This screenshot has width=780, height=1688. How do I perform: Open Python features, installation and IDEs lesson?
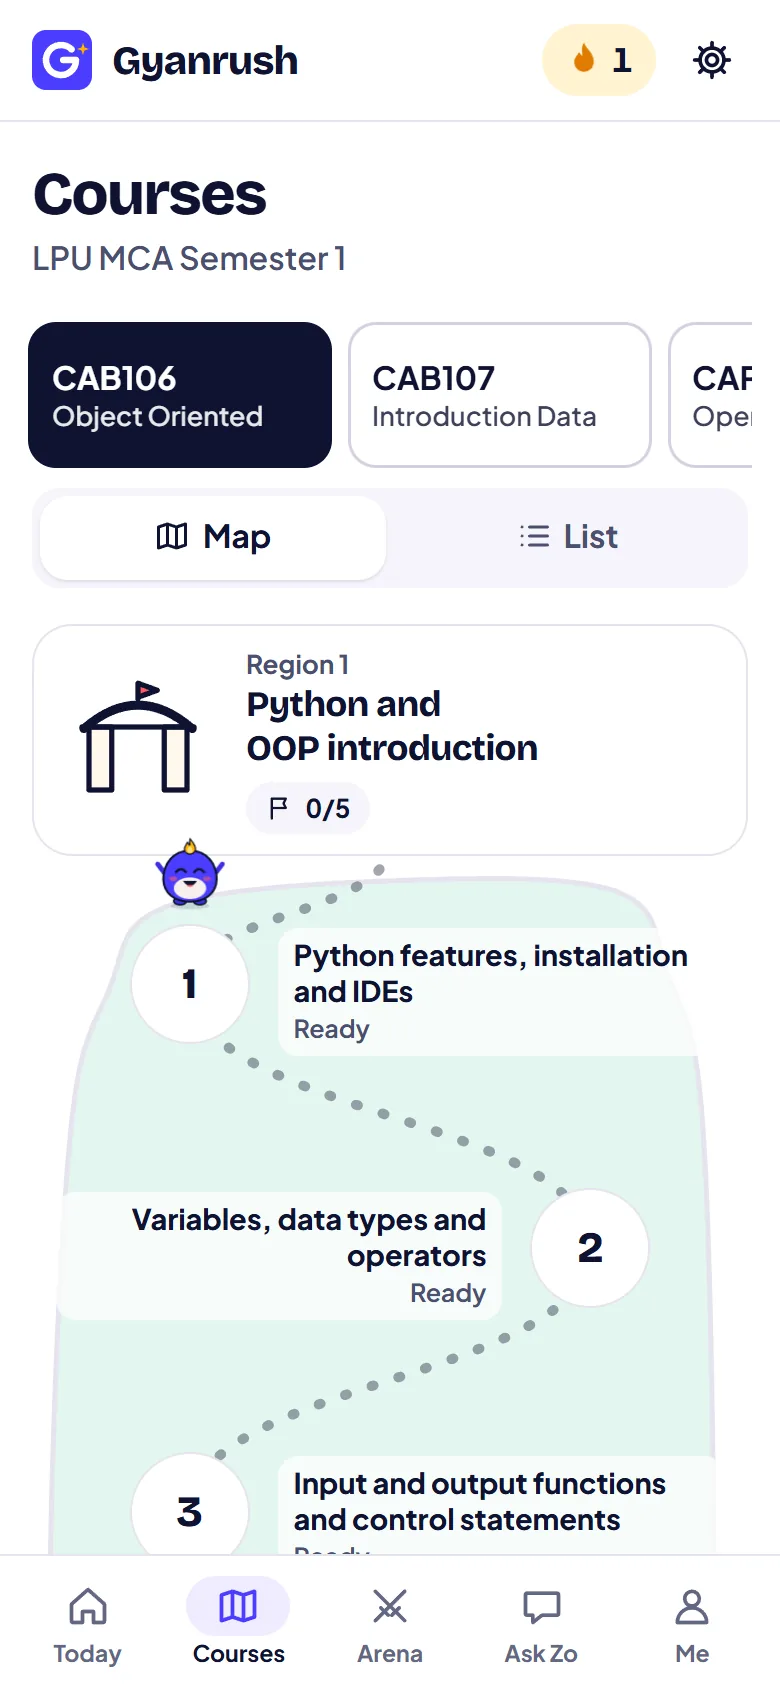[x=490, y=992]
